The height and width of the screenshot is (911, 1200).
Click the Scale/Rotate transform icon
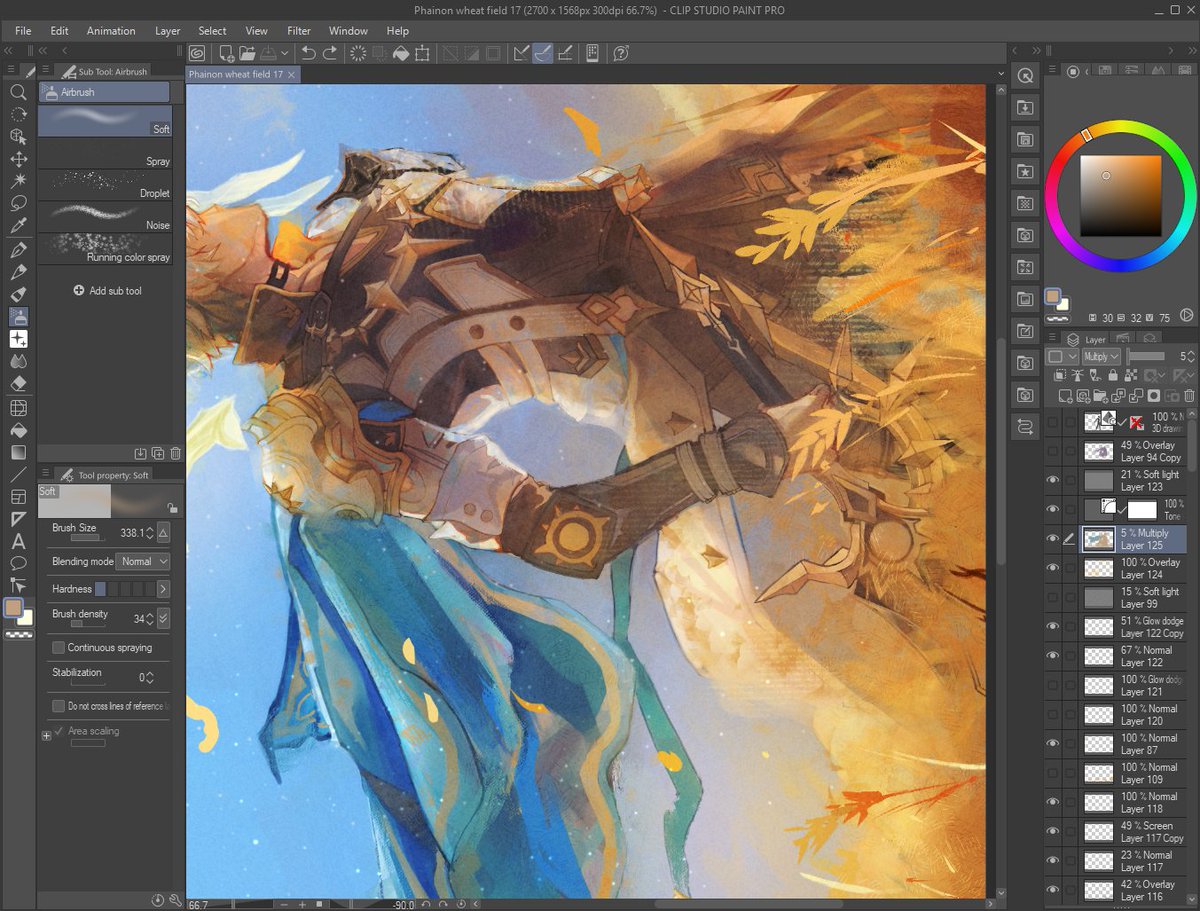click(x=423, y=53)
